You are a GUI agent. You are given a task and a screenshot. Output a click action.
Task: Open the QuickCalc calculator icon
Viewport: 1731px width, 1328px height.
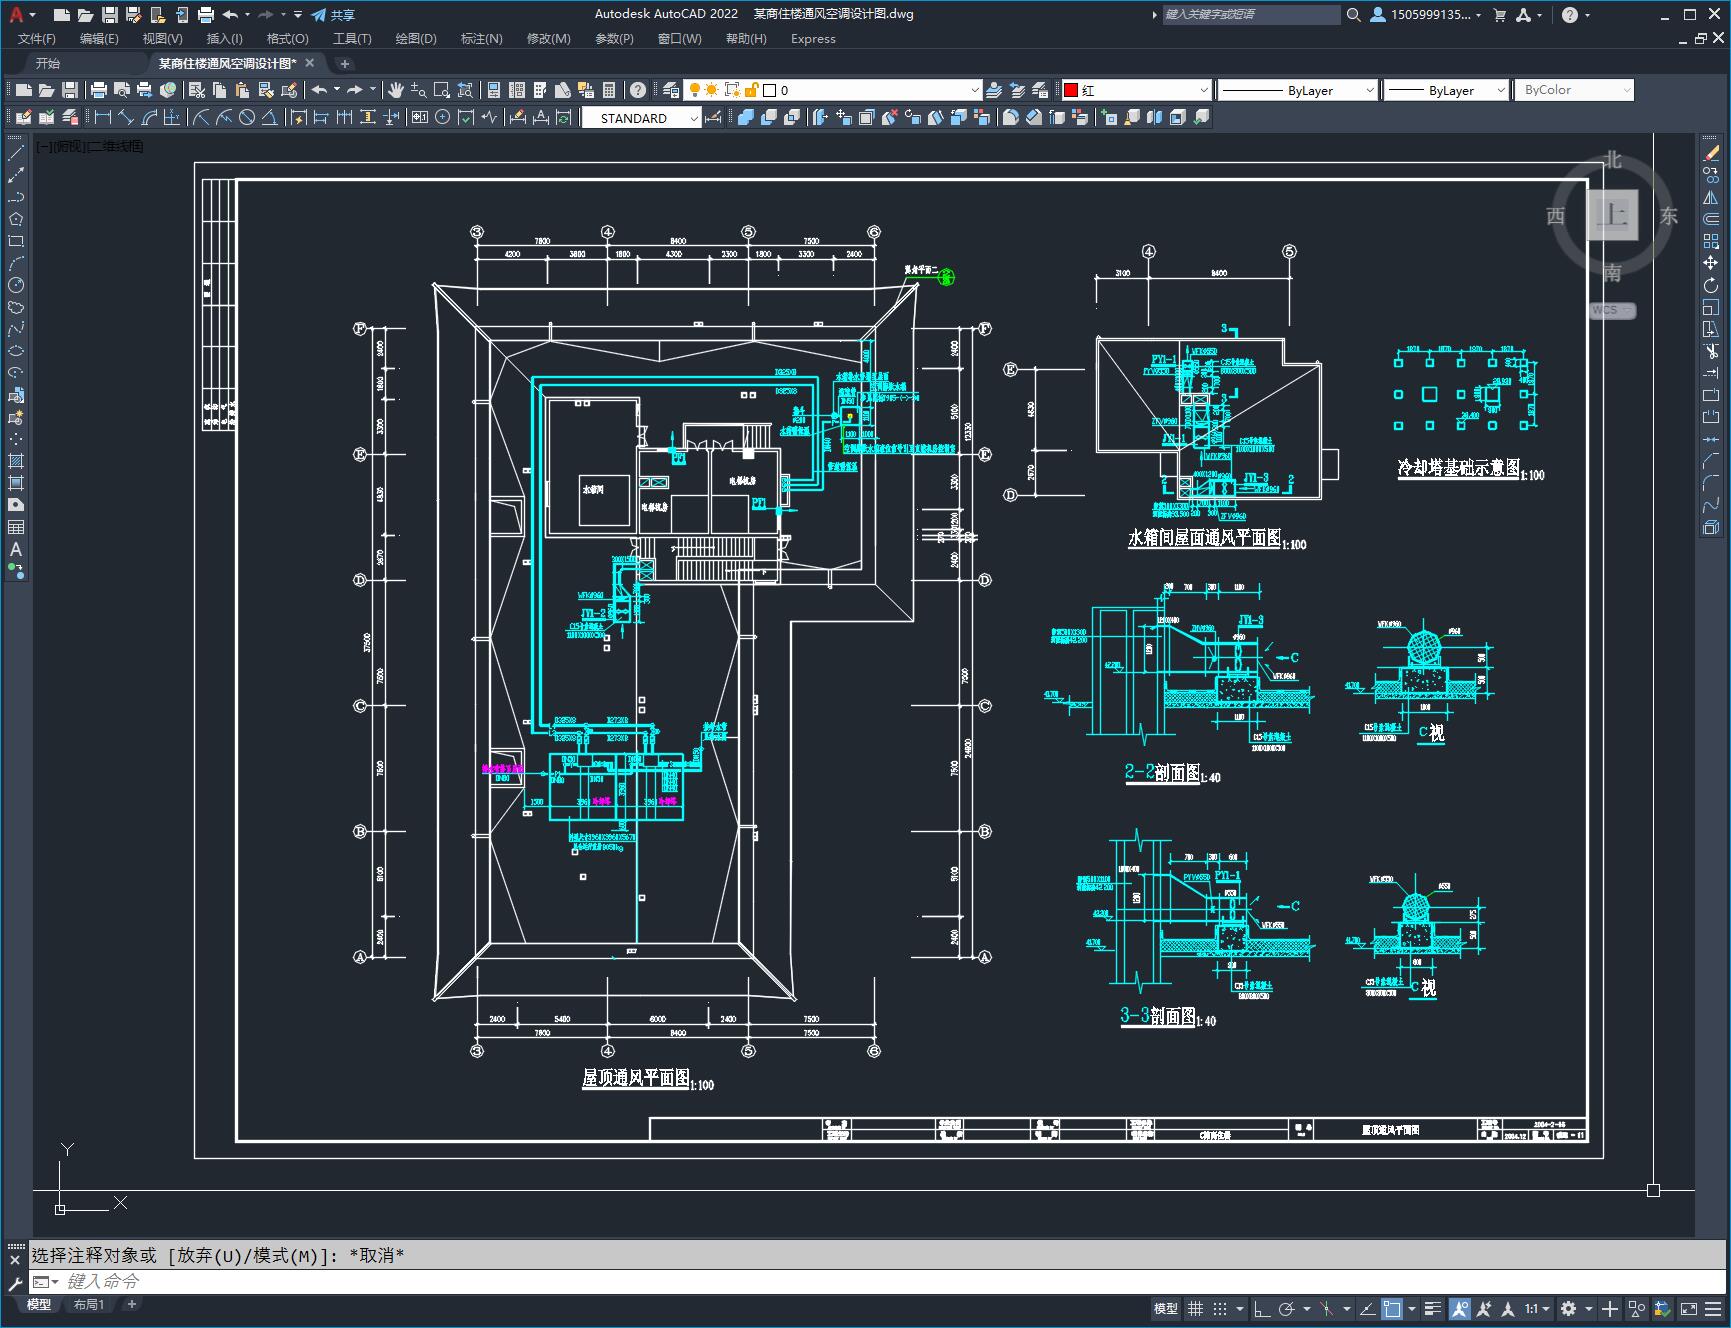tap(609, 90)
